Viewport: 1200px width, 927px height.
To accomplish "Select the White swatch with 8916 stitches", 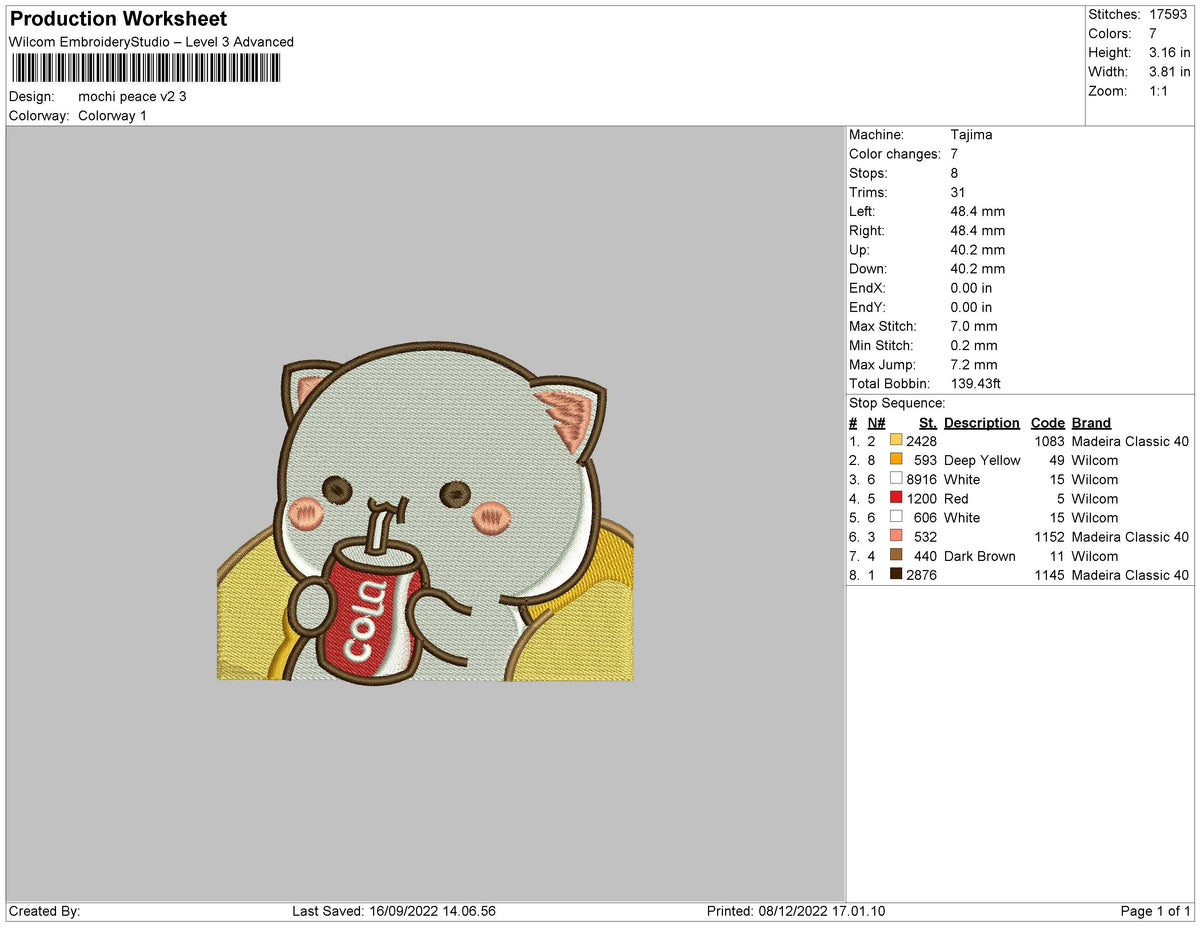I will pyautogui.click(x=896, y=479).
